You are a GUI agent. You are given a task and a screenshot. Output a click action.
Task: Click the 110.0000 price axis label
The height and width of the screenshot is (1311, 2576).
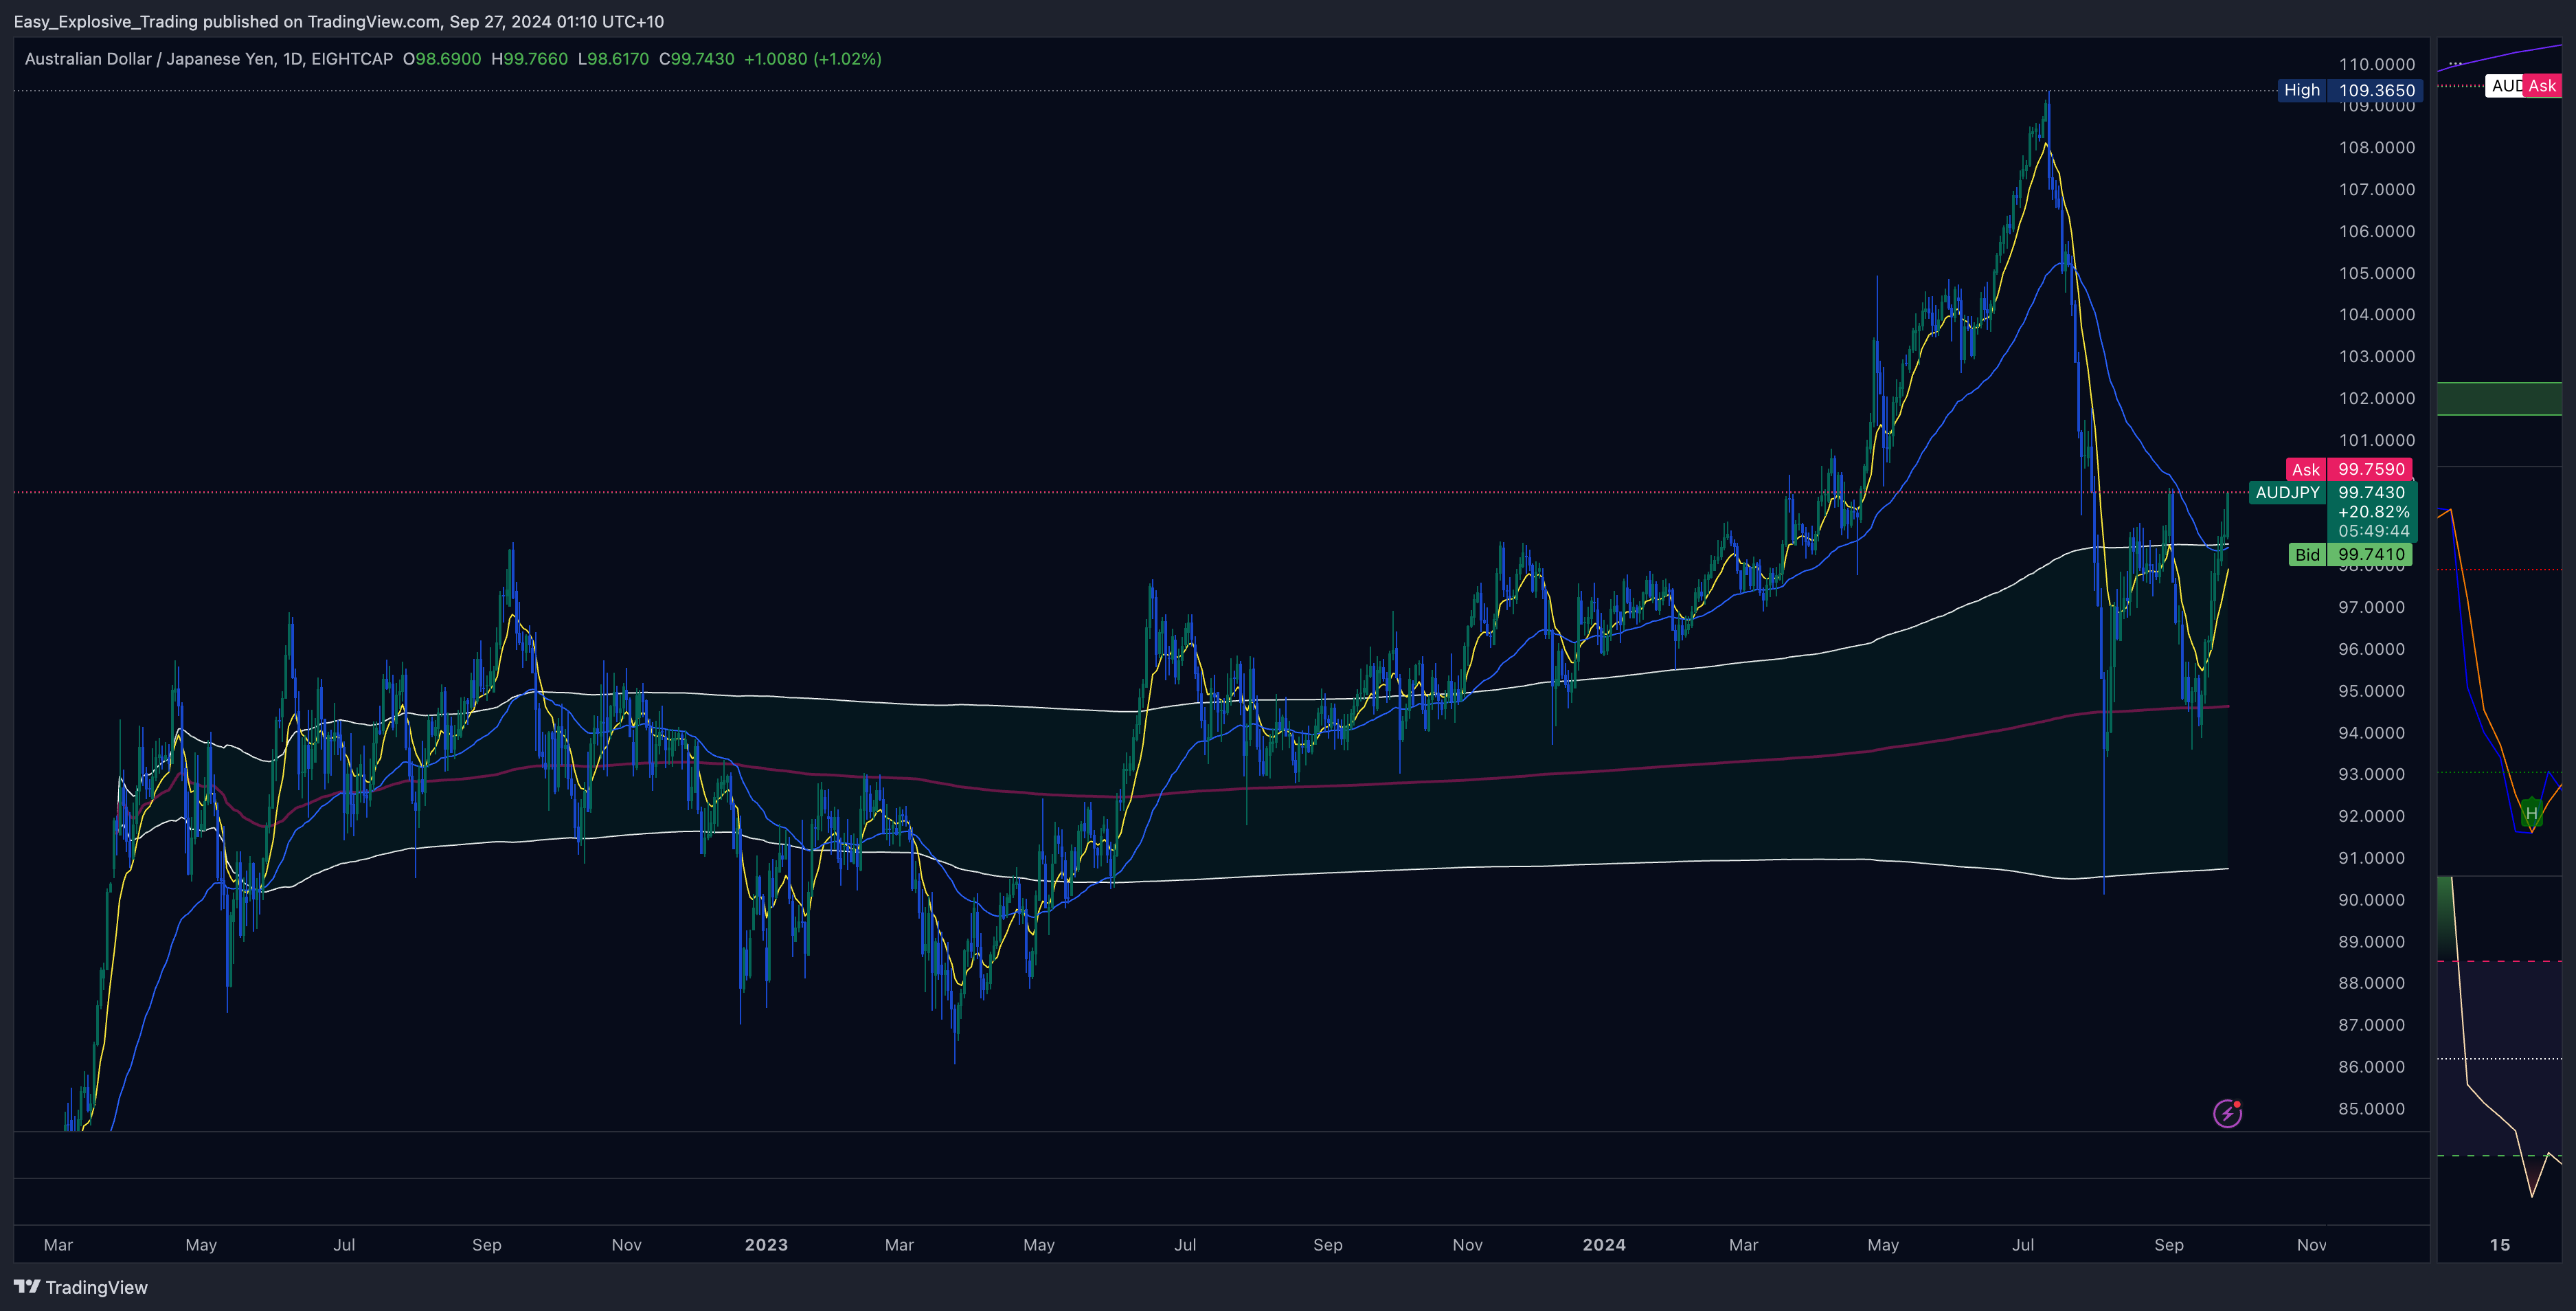tap(2376, 64)
